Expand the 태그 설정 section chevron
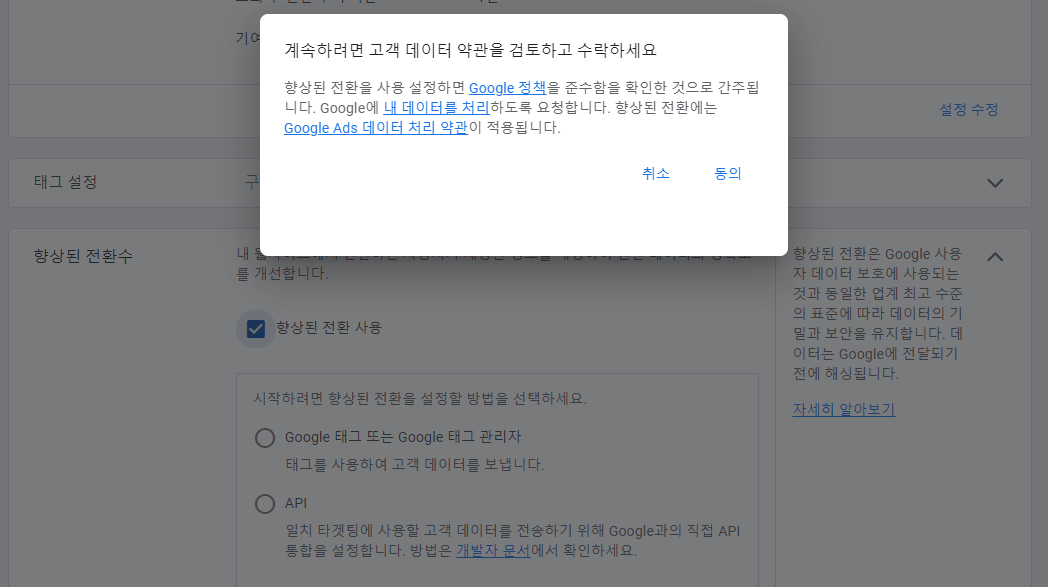1048x587 pixels. pyautogui.click(x=995, y=183)
